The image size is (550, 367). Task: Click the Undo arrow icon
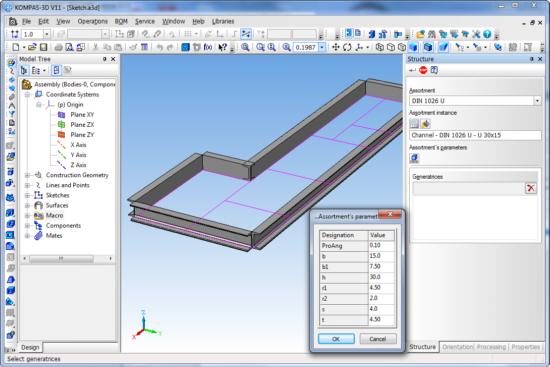coord(160,47)
